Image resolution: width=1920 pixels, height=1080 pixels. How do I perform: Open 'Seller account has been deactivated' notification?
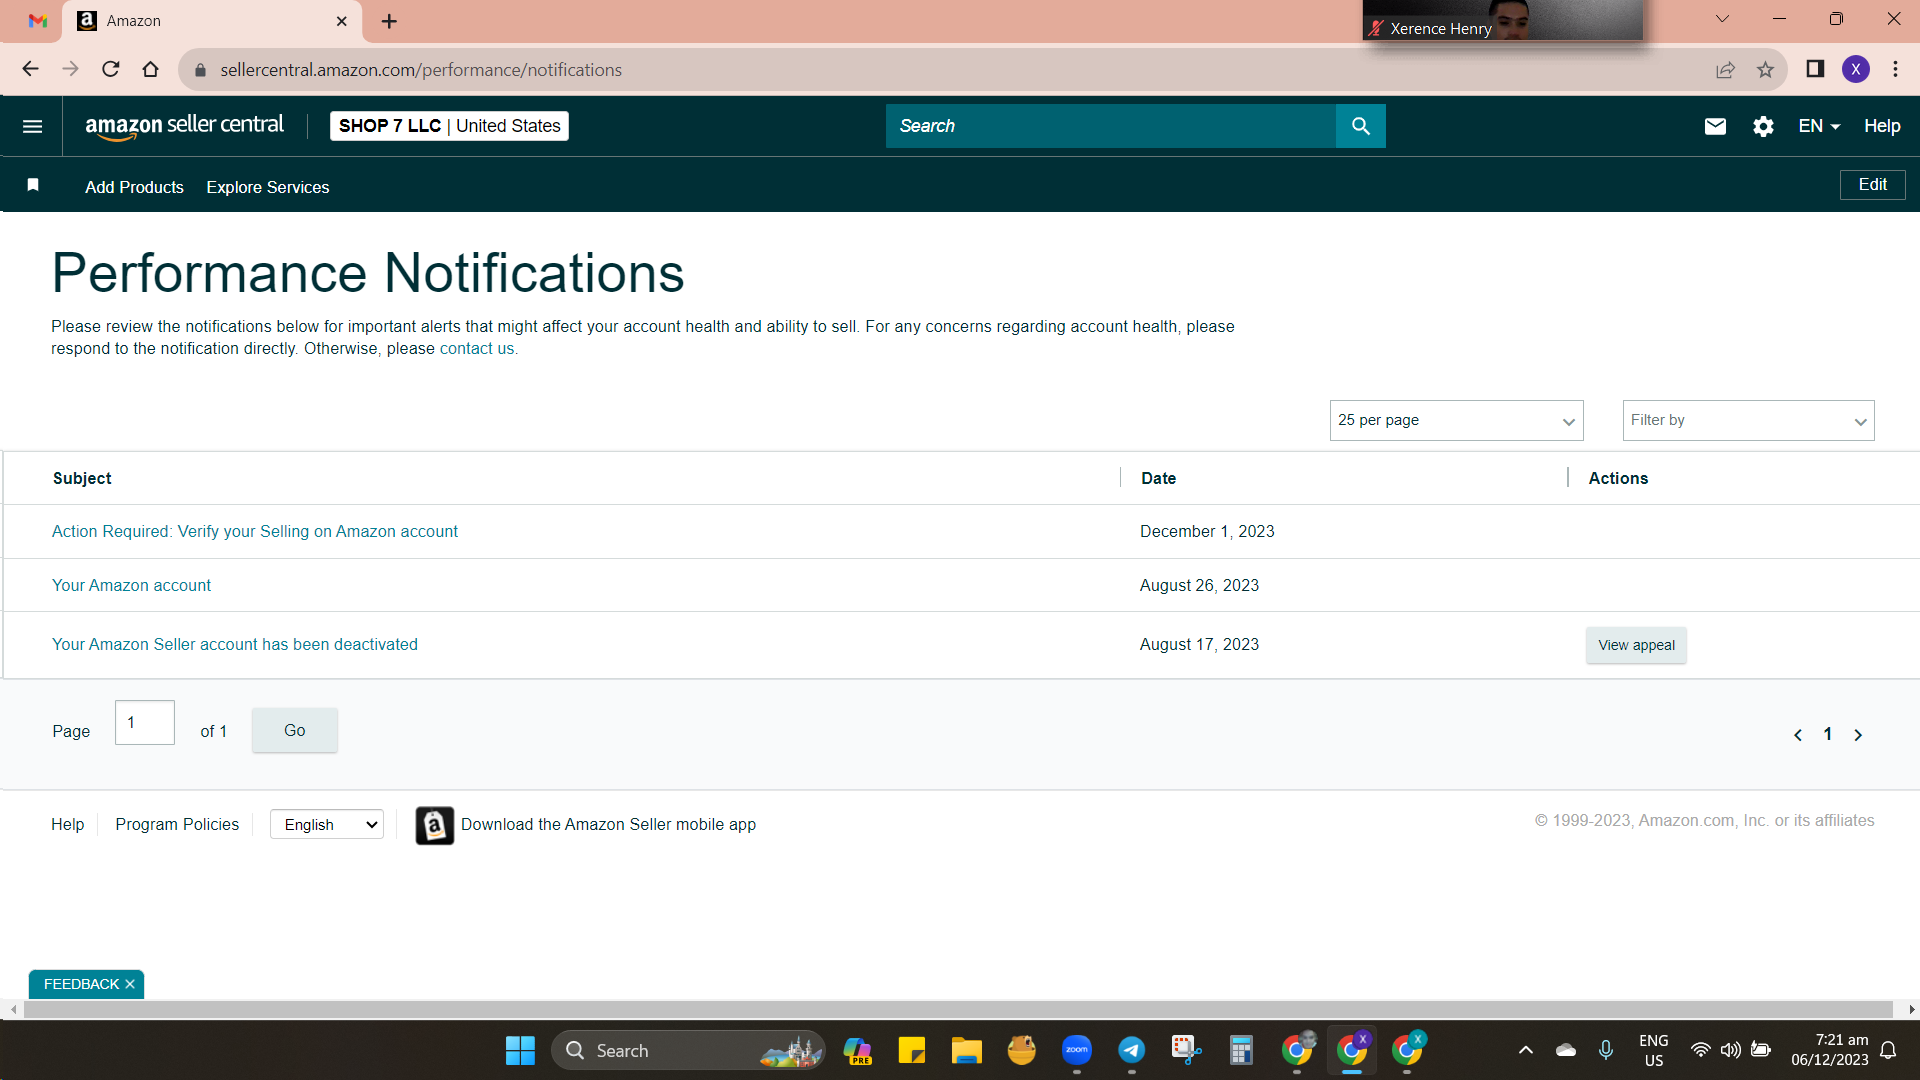click(235, 645)
